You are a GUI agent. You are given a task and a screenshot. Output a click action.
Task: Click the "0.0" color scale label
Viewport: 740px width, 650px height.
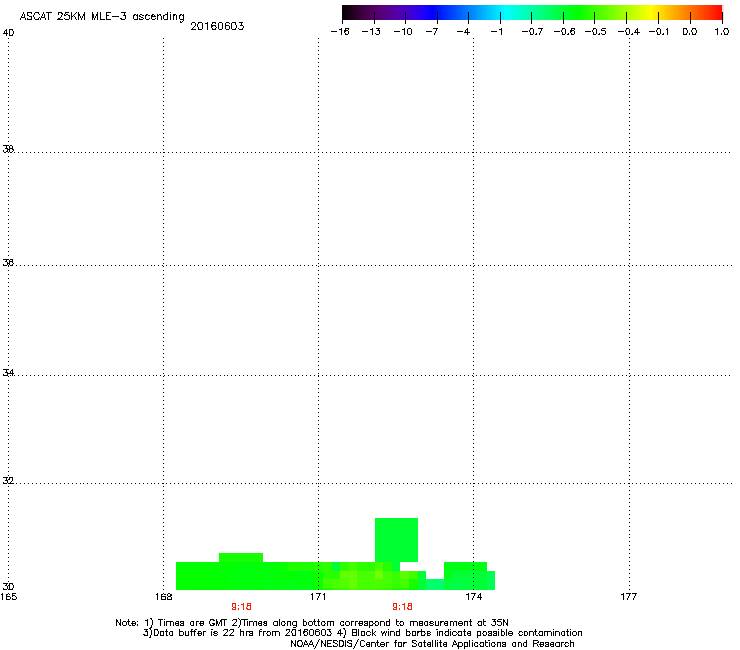[x=690, y=32]
